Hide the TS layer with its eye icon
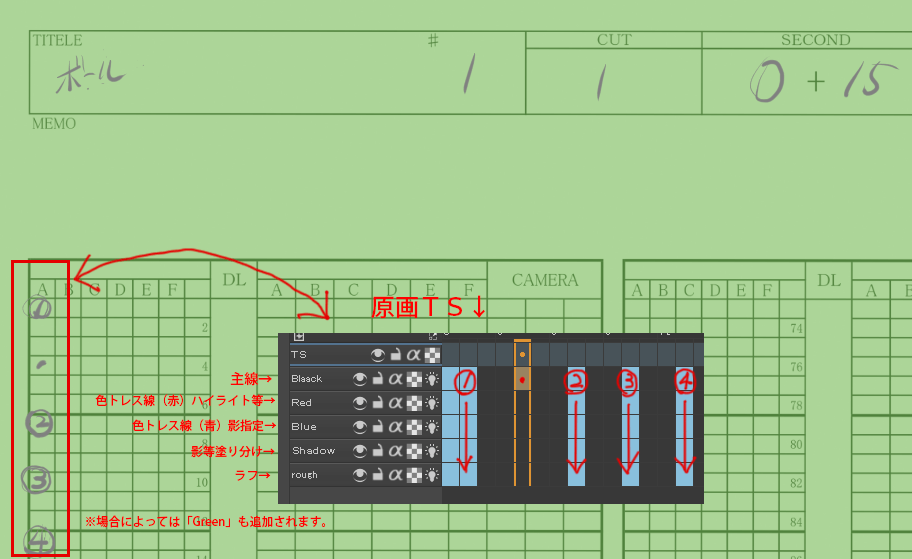912x559 pixels. [377, 354]
